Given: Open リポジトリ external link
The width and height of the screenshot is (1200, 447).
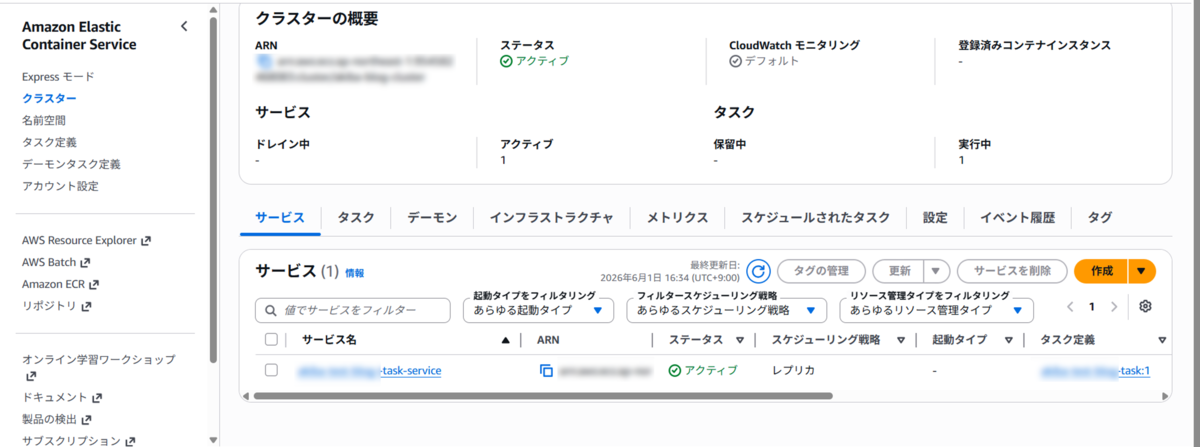Looking at the screenshot, I should click(x=56, y=306).
